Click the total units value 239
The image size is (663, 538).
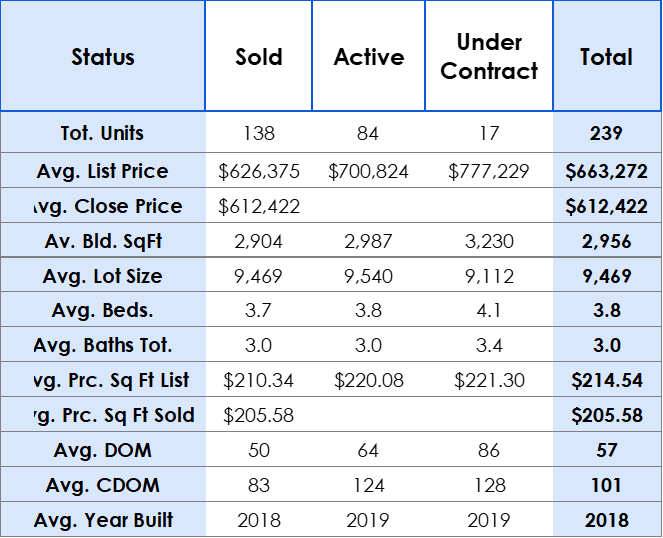coord(606,133)
